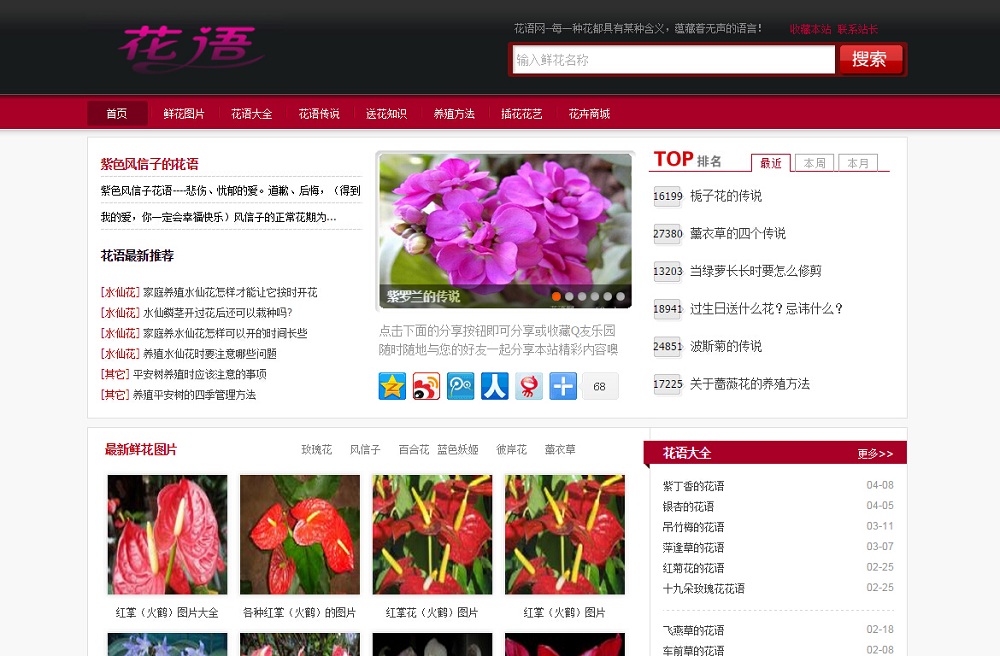Open 养殖水仙花时要注意哪些问题 article
Viewport: 1000px width, 656px height.
[210, 354]
